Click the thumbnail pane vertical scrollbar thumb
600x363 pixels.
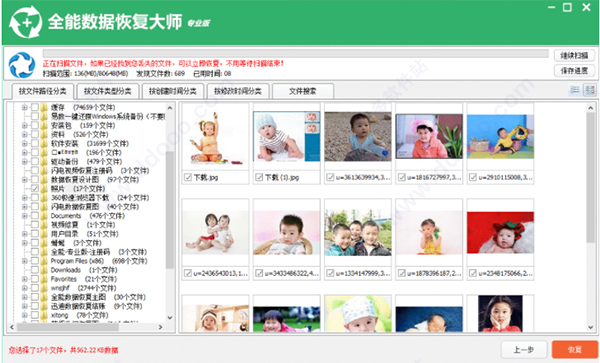coord(591,177)
